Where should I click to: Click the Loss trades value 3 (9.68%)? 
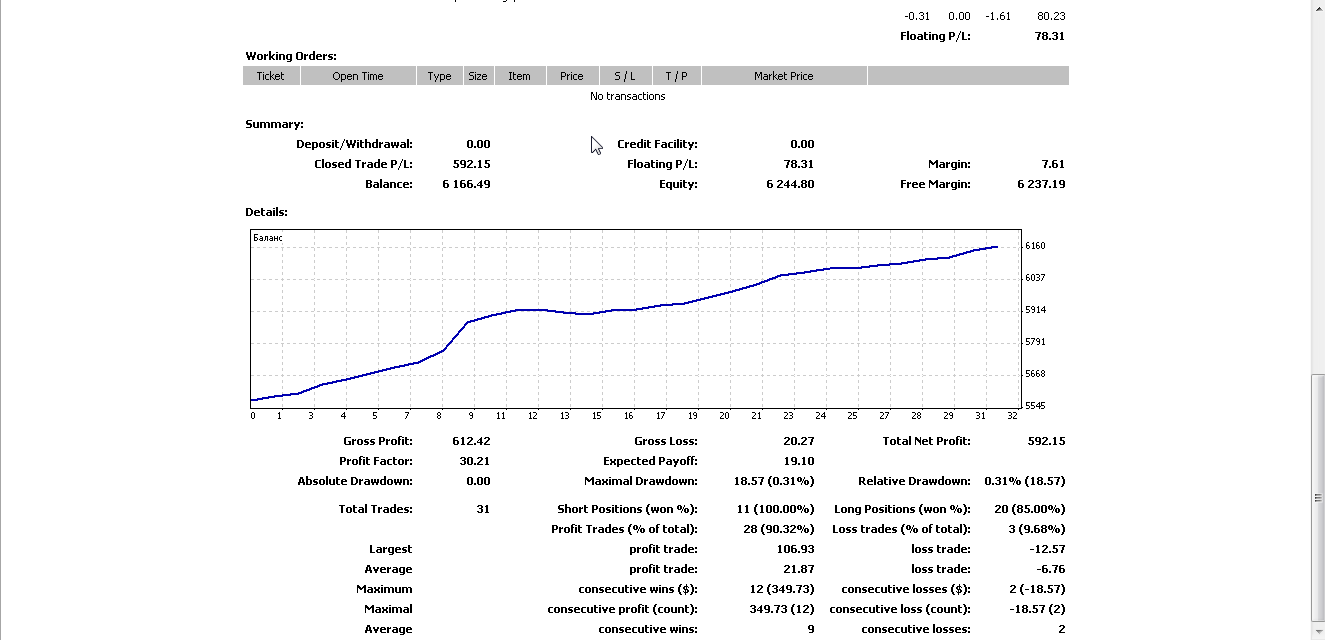tap(1035, 529)
